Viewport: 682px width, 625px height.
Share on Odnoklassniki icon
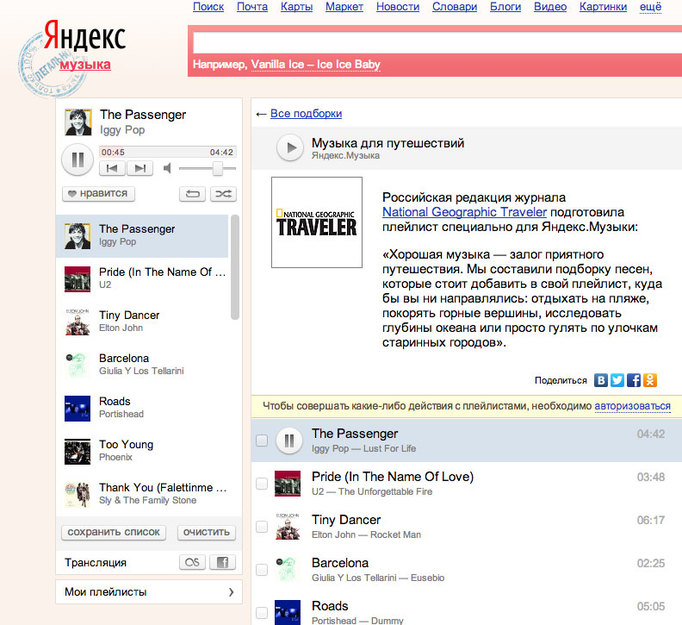(x=650, y=380)
